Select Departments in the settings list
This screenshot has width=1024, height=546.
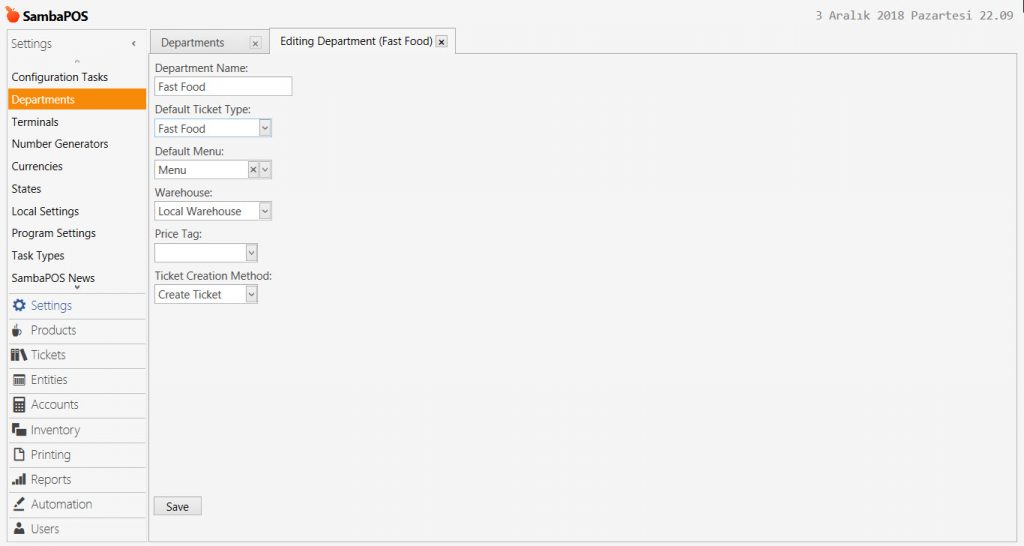(x=77, y=99)
